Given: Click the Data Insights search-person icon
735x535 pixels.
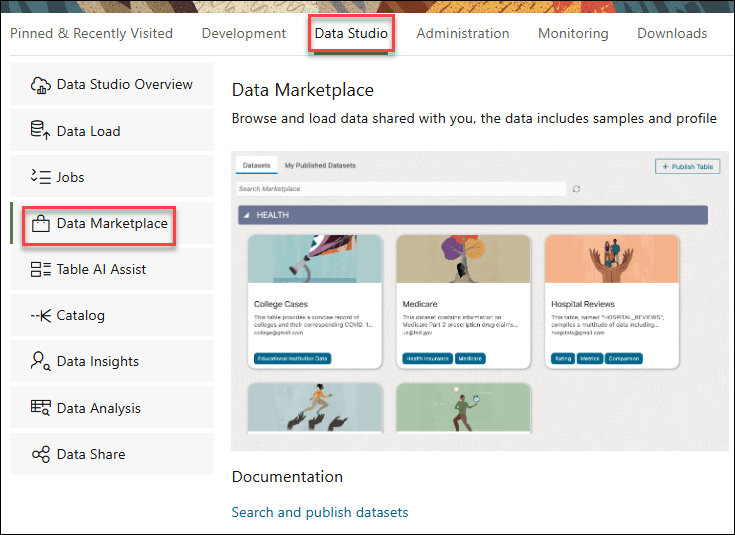Looking at the screenshot, I should click(x=41, y=362).
